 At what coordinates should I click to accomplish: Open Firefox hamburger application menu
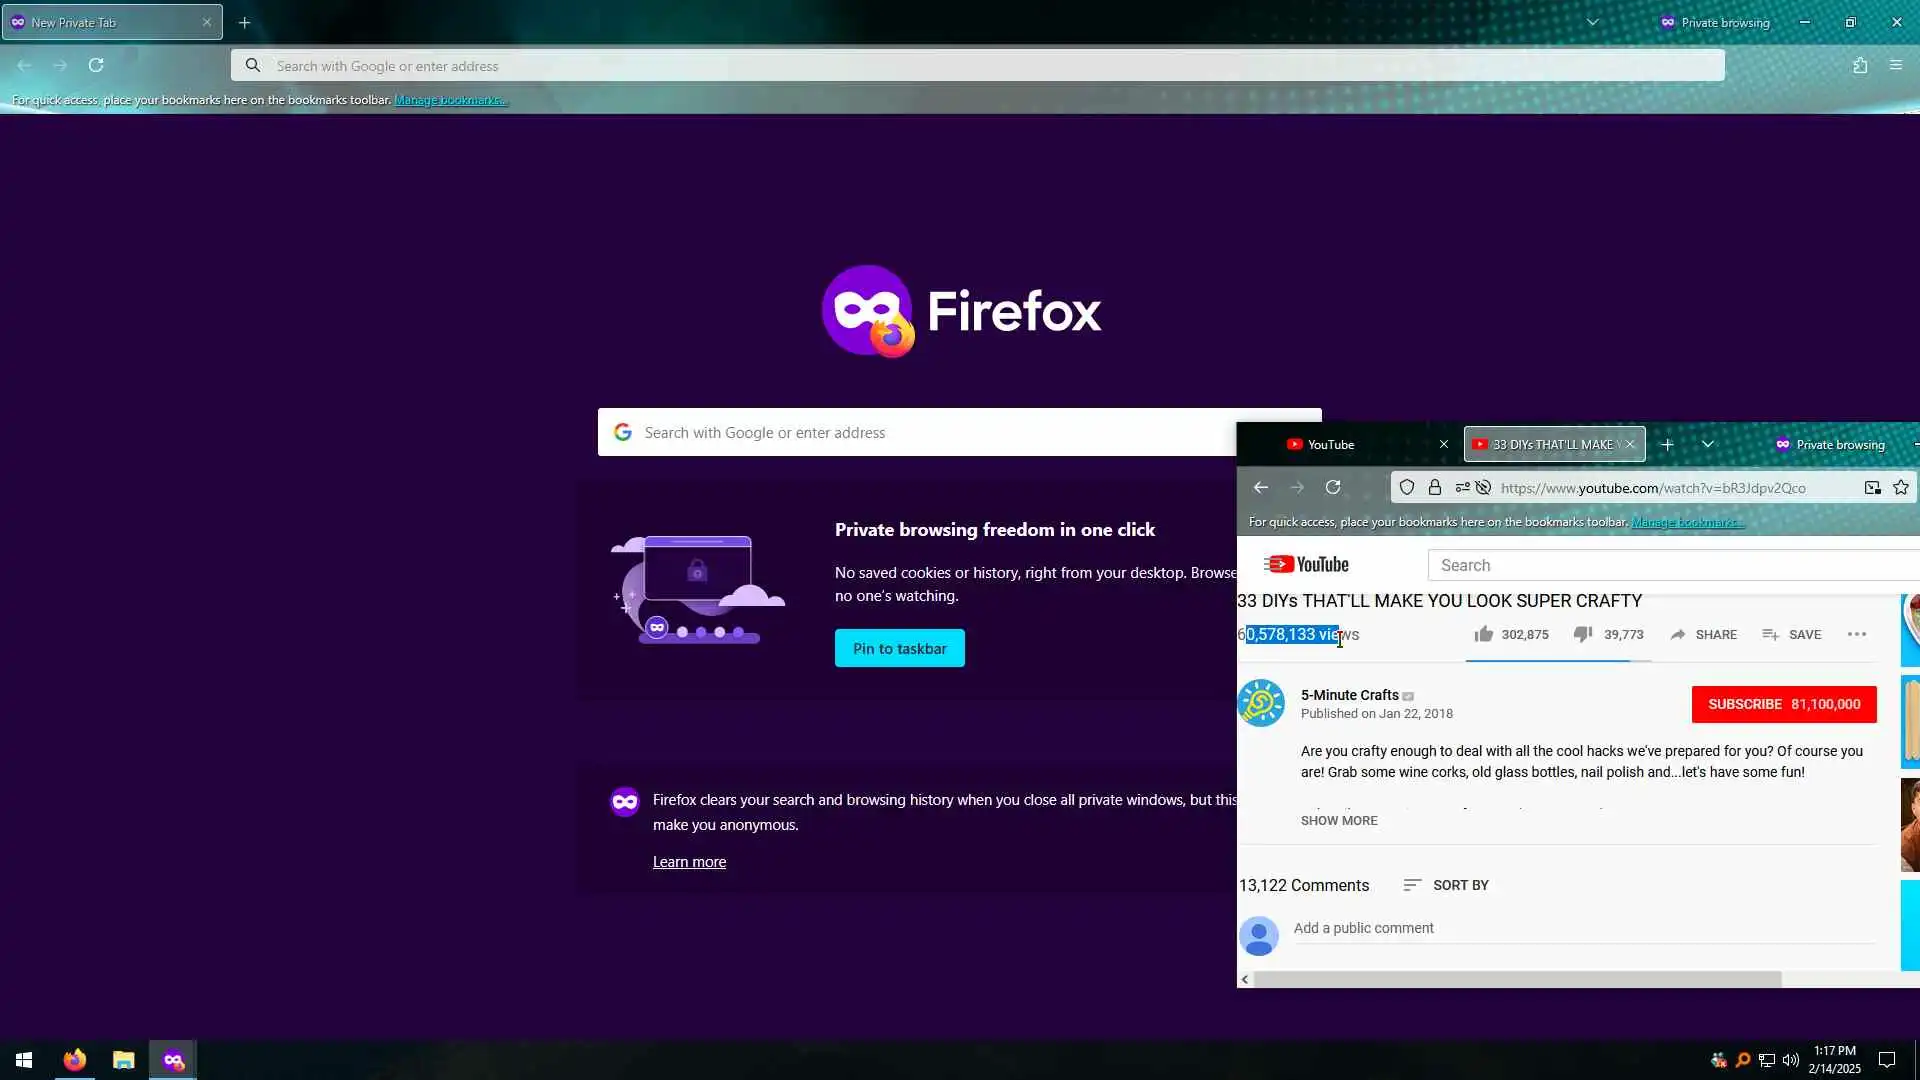coord(1896,65)
